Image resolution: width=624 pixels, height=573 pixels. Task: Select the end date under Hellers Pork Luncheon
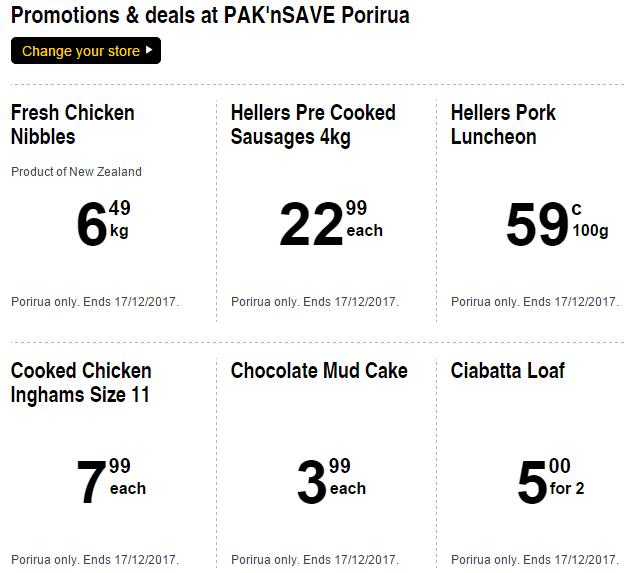pos(535,302)
